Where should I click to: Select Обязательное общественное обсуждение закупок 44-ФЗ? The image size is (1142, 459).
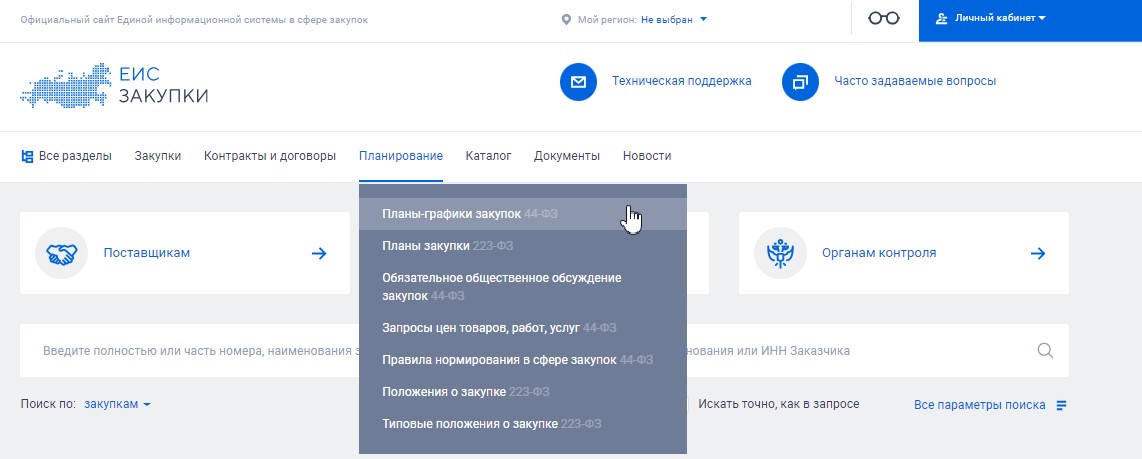523,287
